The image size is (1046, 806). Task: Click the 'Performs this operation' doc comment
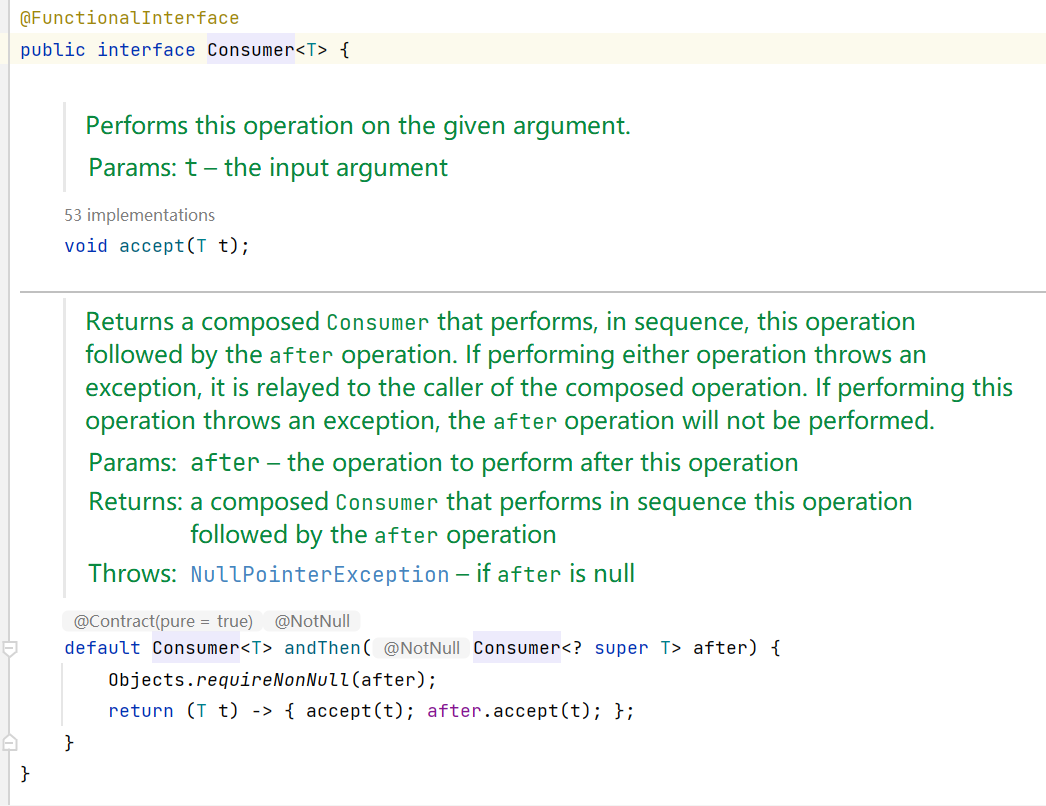point(357,126)
